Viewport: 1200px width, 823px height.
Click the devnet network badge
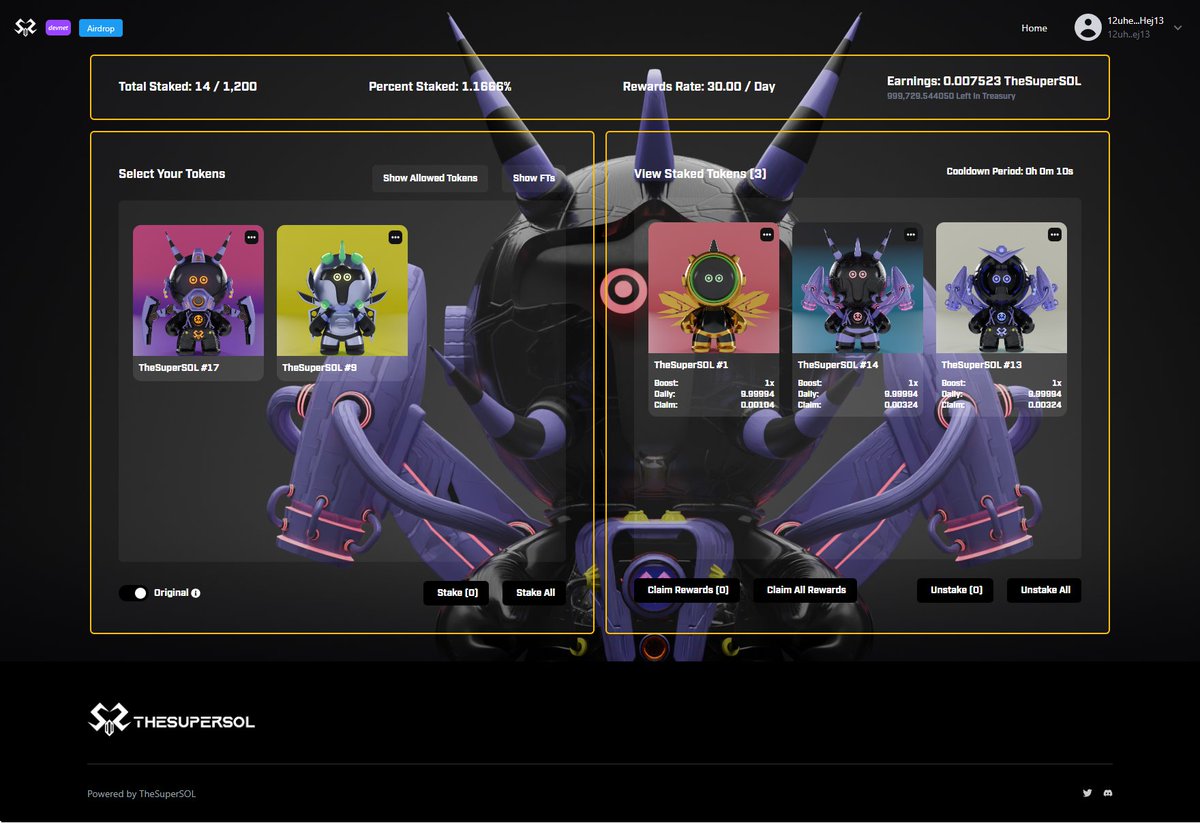tap(58, 28)
